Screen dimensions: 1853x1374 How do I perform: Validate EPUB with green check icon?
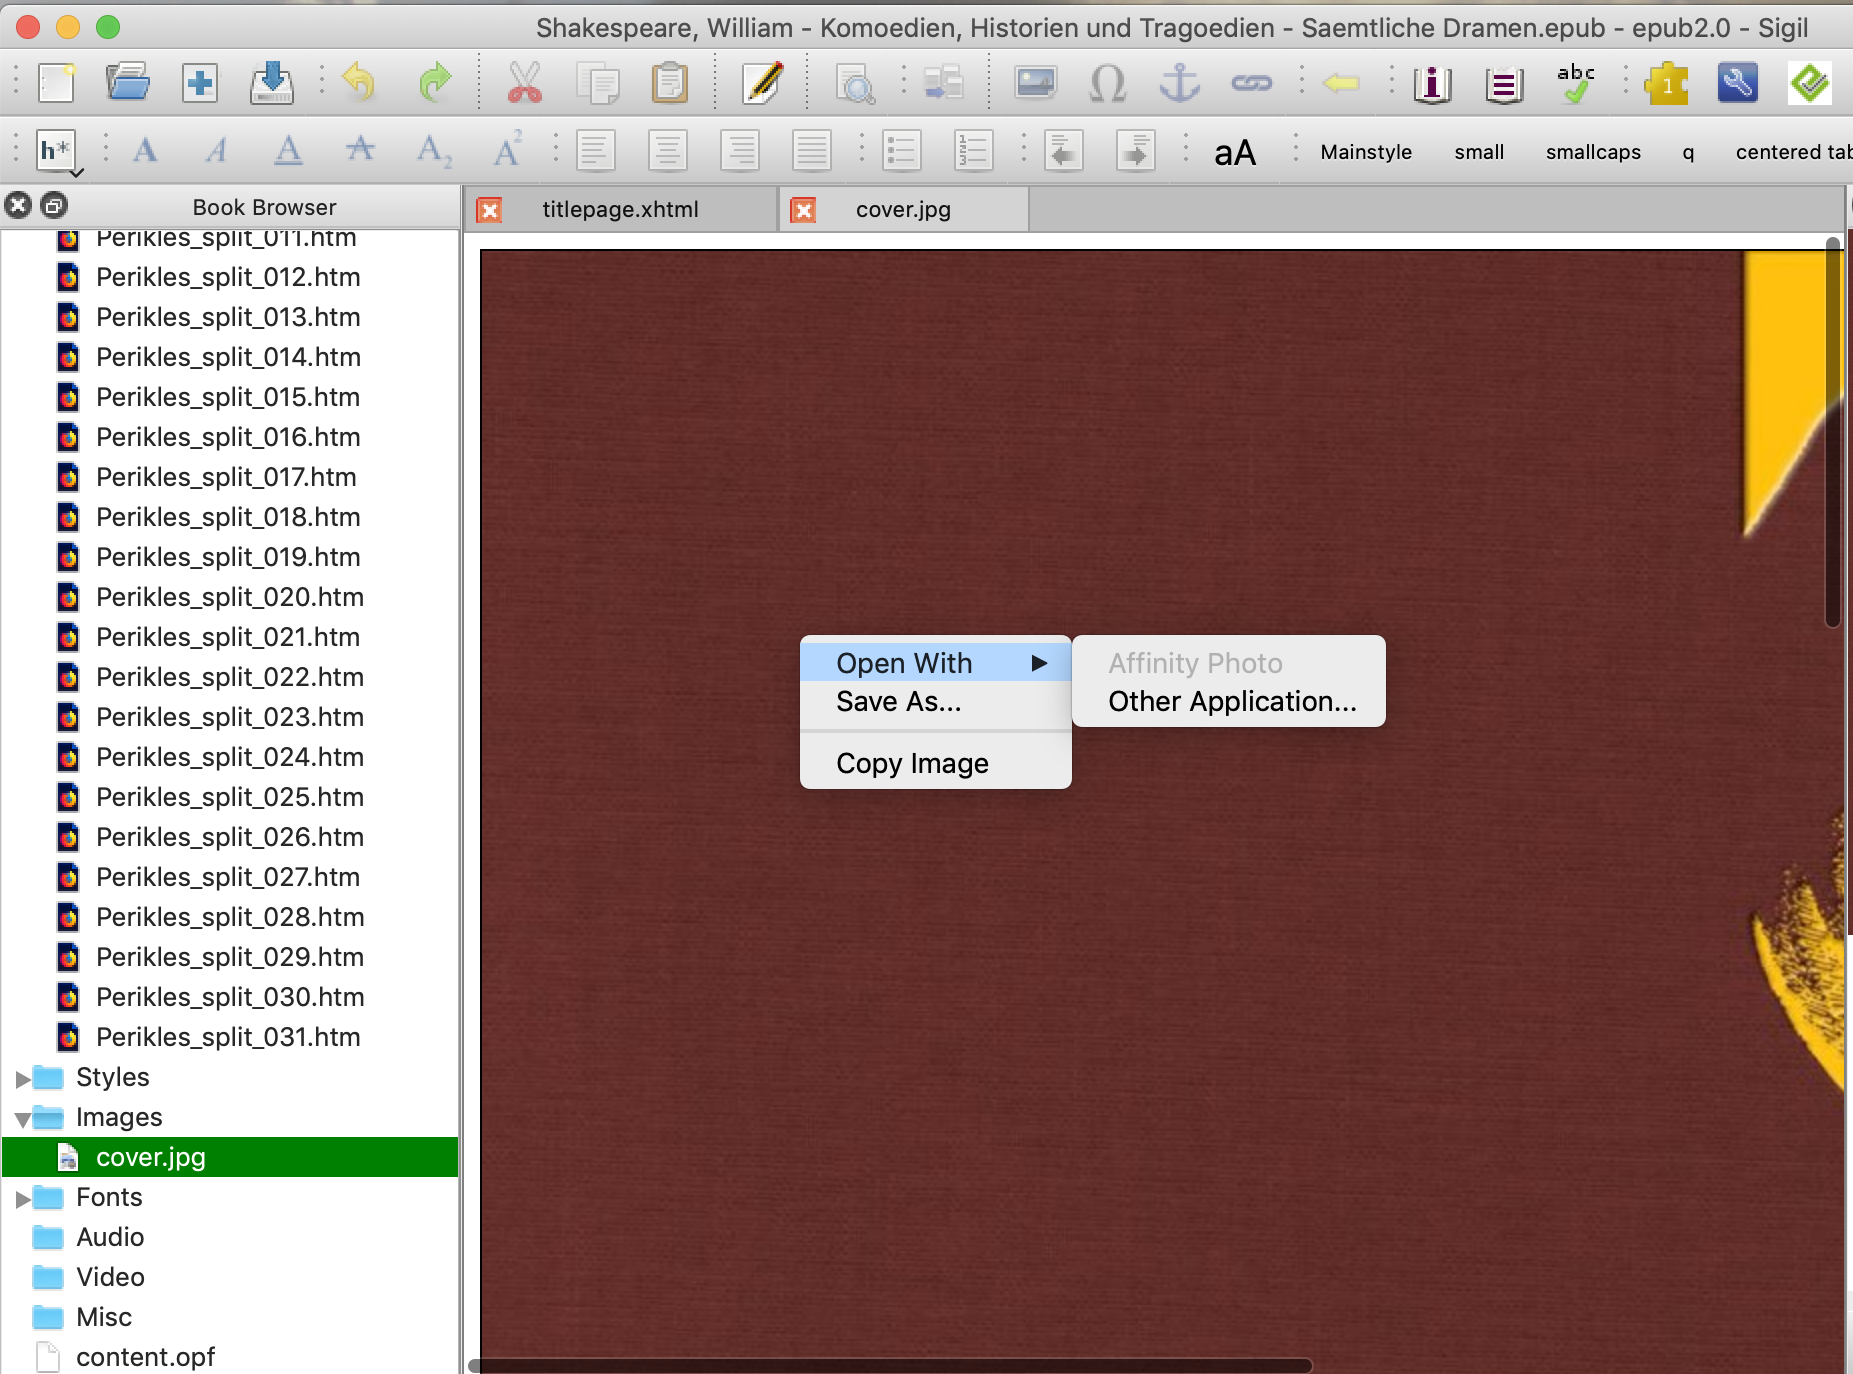tap(1810, 83)
